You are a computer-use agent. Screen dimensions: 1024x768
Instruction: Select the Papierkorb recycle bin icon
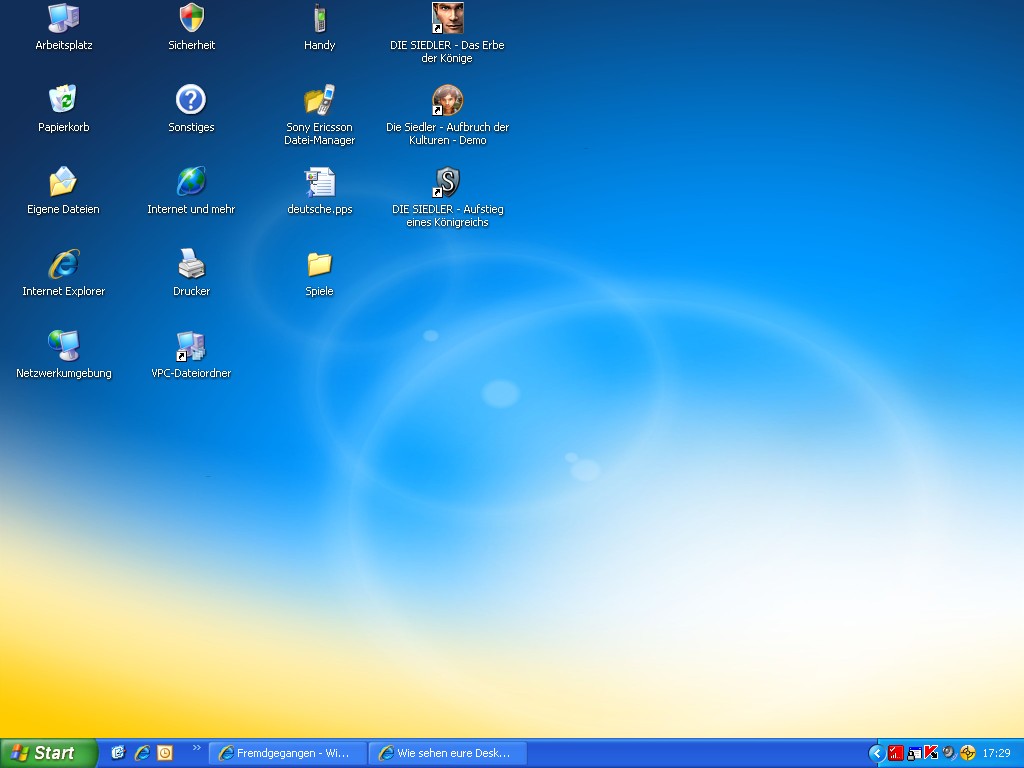point(63,100)
